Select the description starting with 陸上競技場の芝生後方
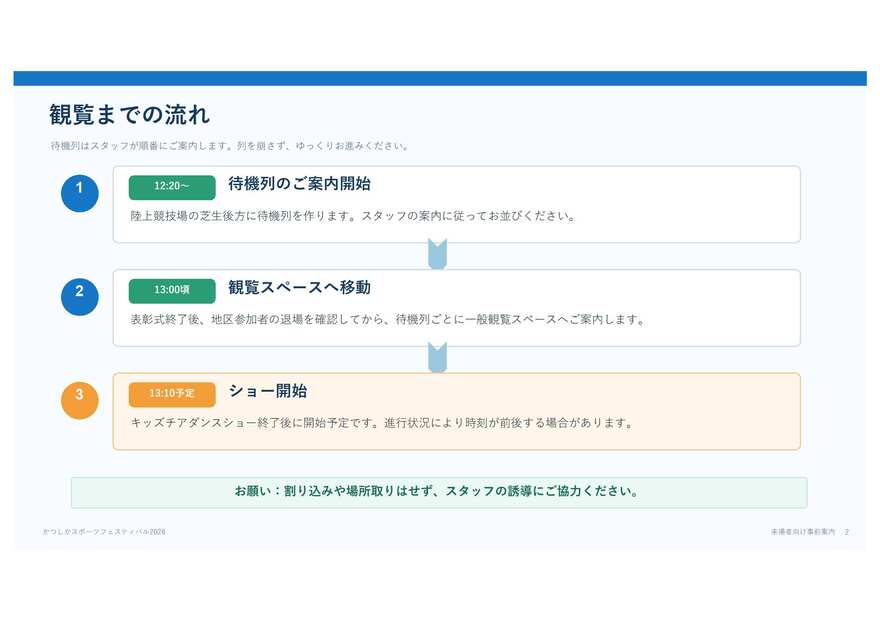 pyautogui.click(x=353, y=216)
